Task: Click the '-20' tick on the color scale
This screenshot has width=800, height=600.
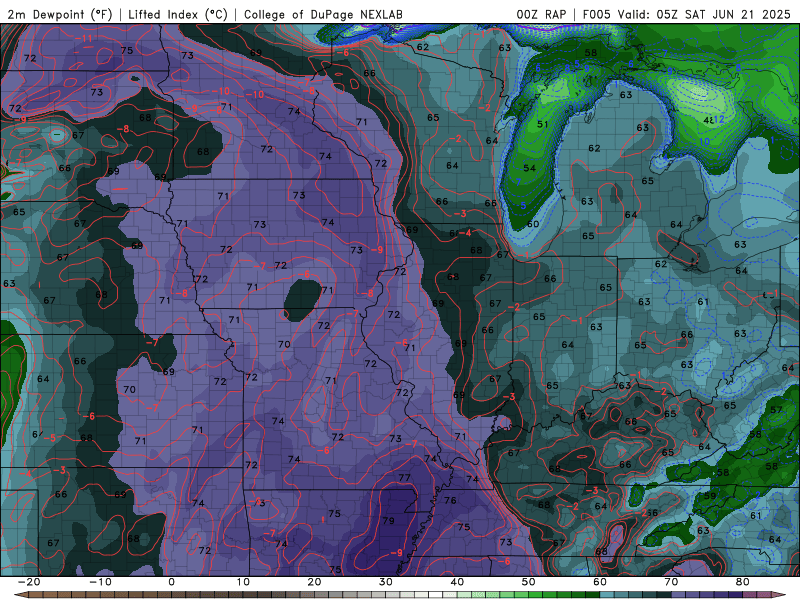Action: [29, 582]
